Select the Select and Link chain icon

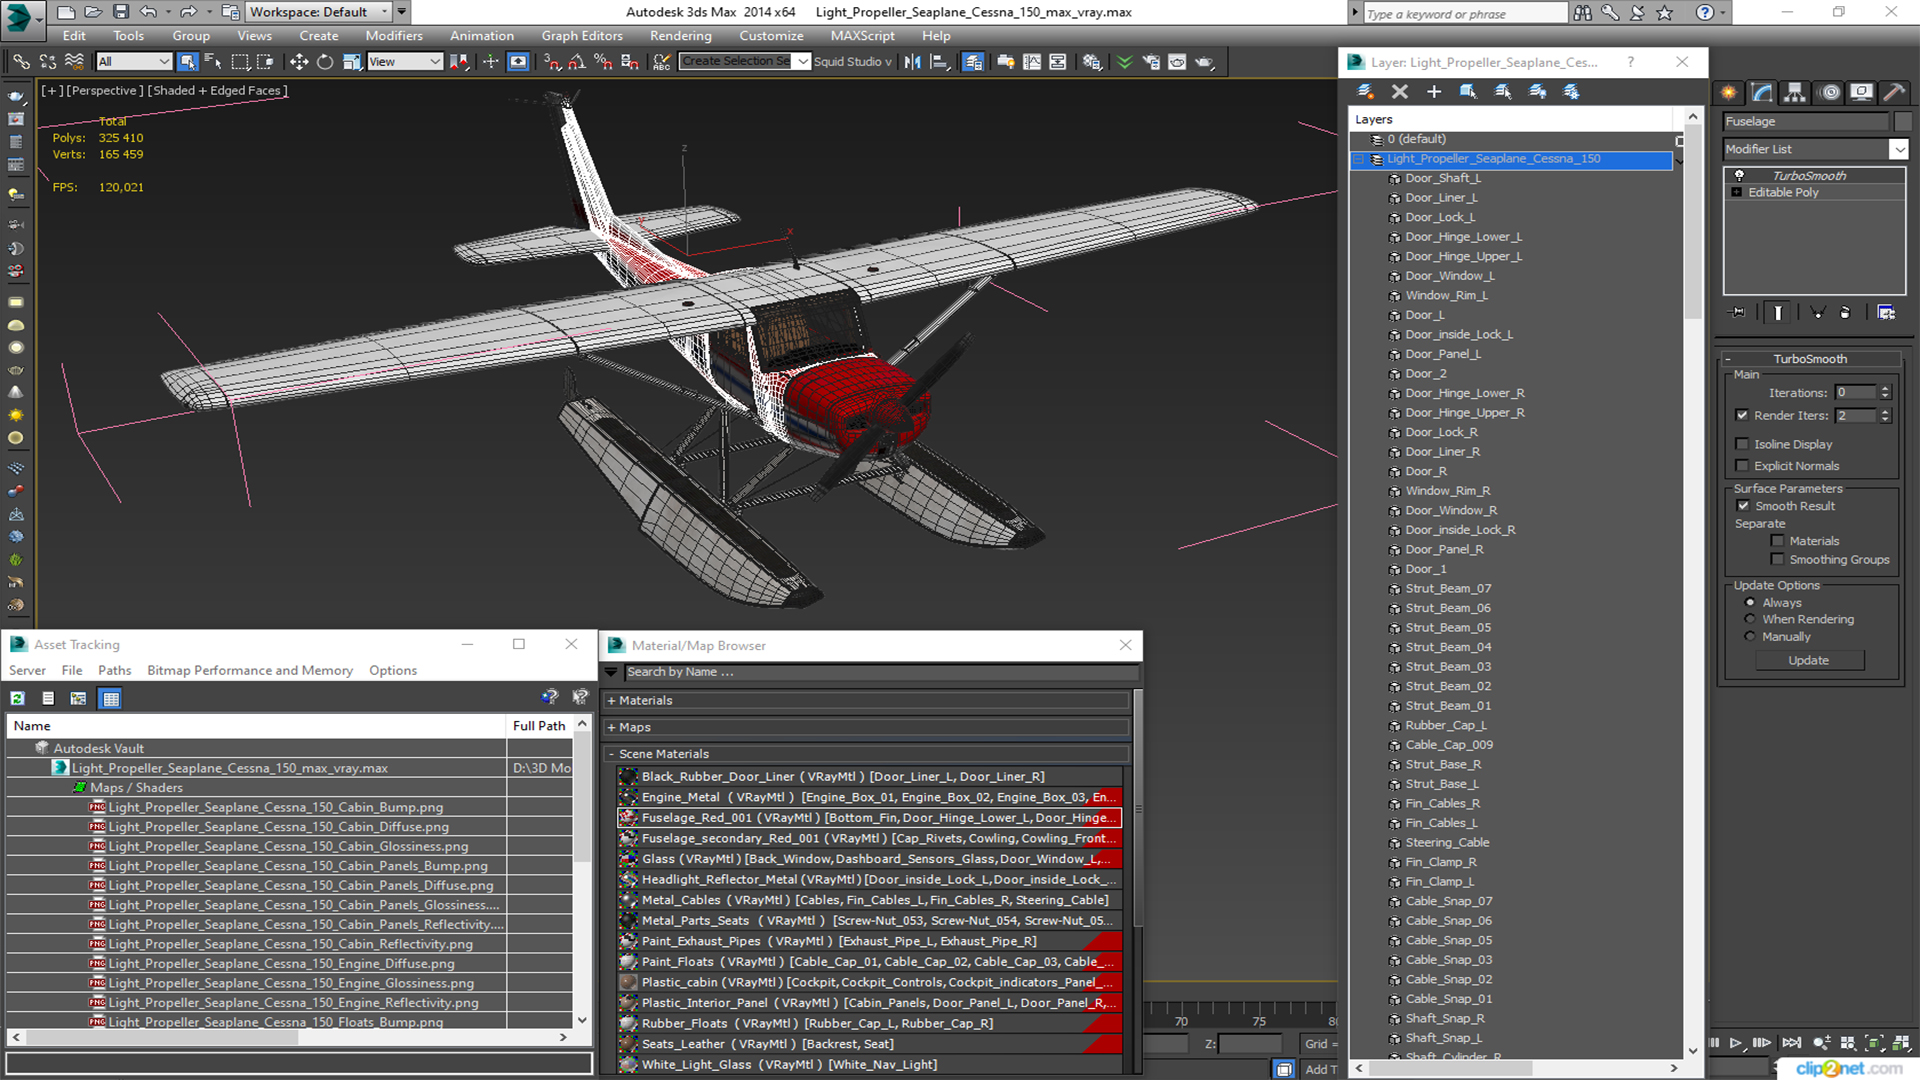click(x=21, y=62)
